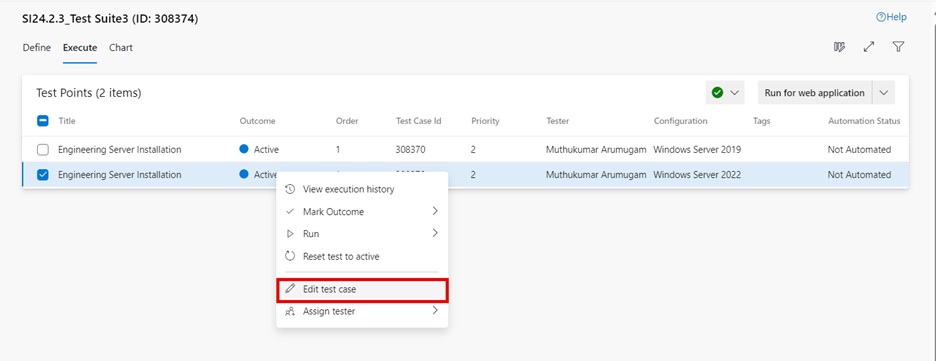Sort by the Outcome column header
Image resolution: width=936 pixels, height=361 pixels.
257,121
